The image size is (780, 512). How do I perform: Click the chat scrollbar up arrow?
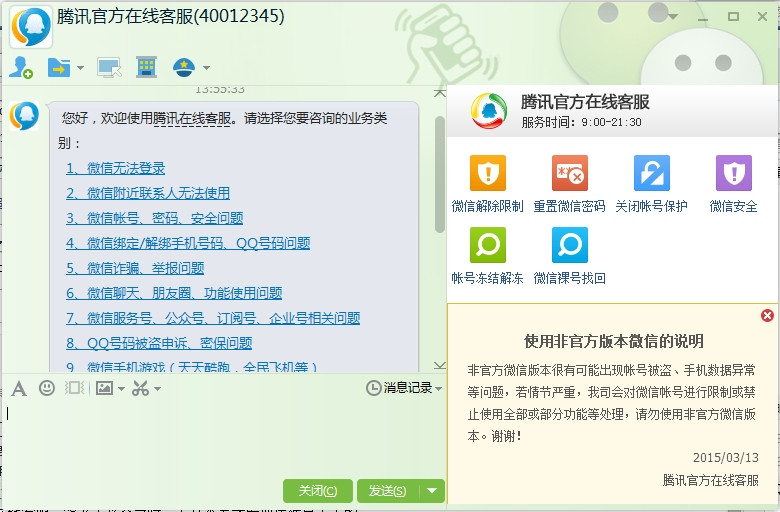click(x=440, y=93)
